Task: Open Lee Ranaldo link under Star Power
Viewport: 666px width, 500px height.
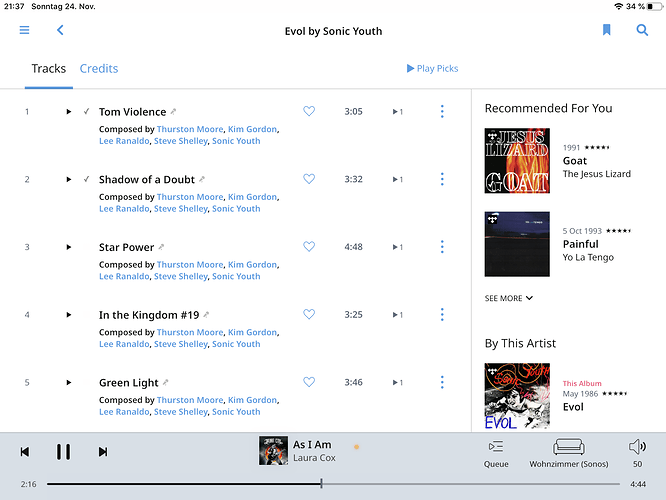Action: (x=124, y=277)
